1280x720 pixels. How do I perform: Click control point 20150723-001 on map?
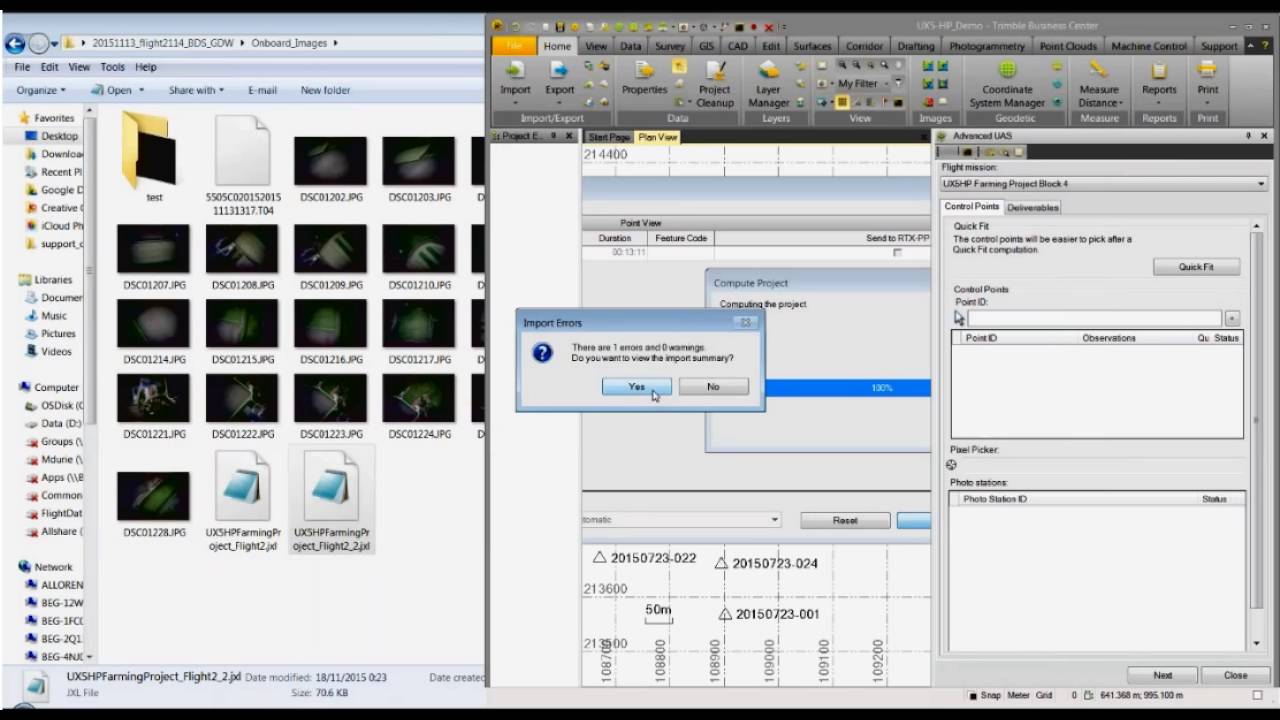770,614
